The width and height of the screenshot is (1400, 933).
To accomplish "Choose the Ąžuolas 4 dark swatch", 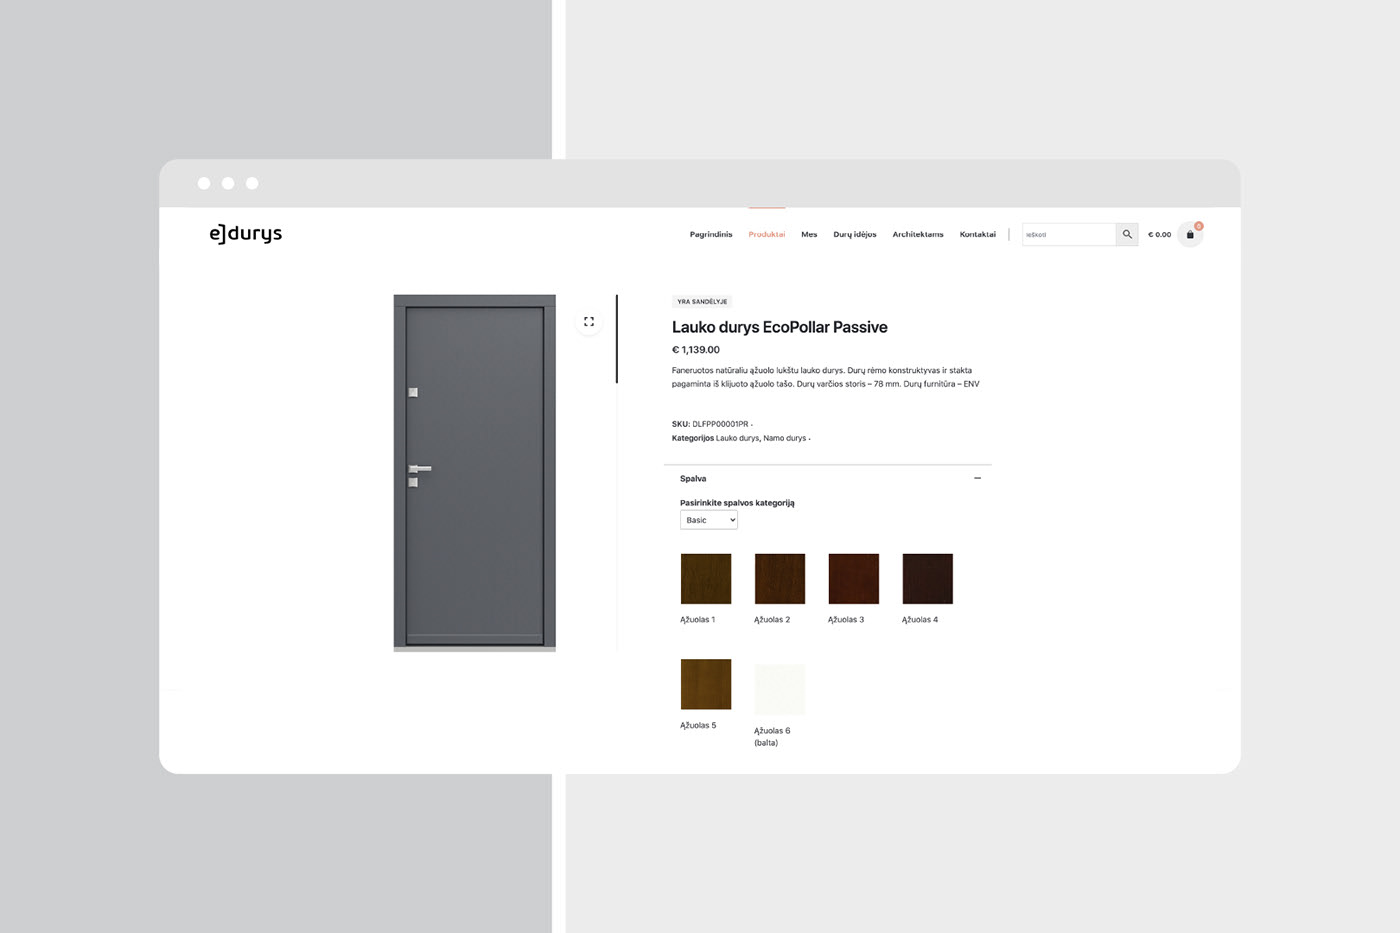I will point(928,579).
